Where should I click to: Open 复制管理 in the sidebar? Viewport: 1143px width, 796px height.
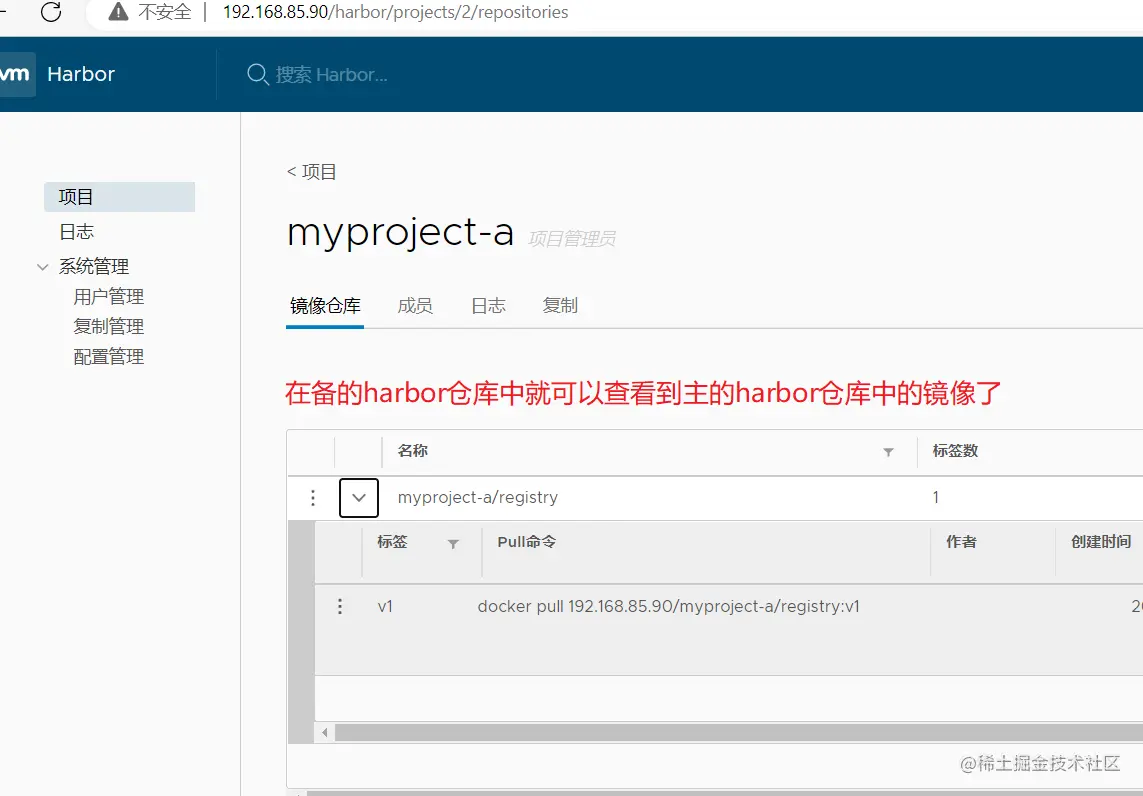tap(109, 327)
